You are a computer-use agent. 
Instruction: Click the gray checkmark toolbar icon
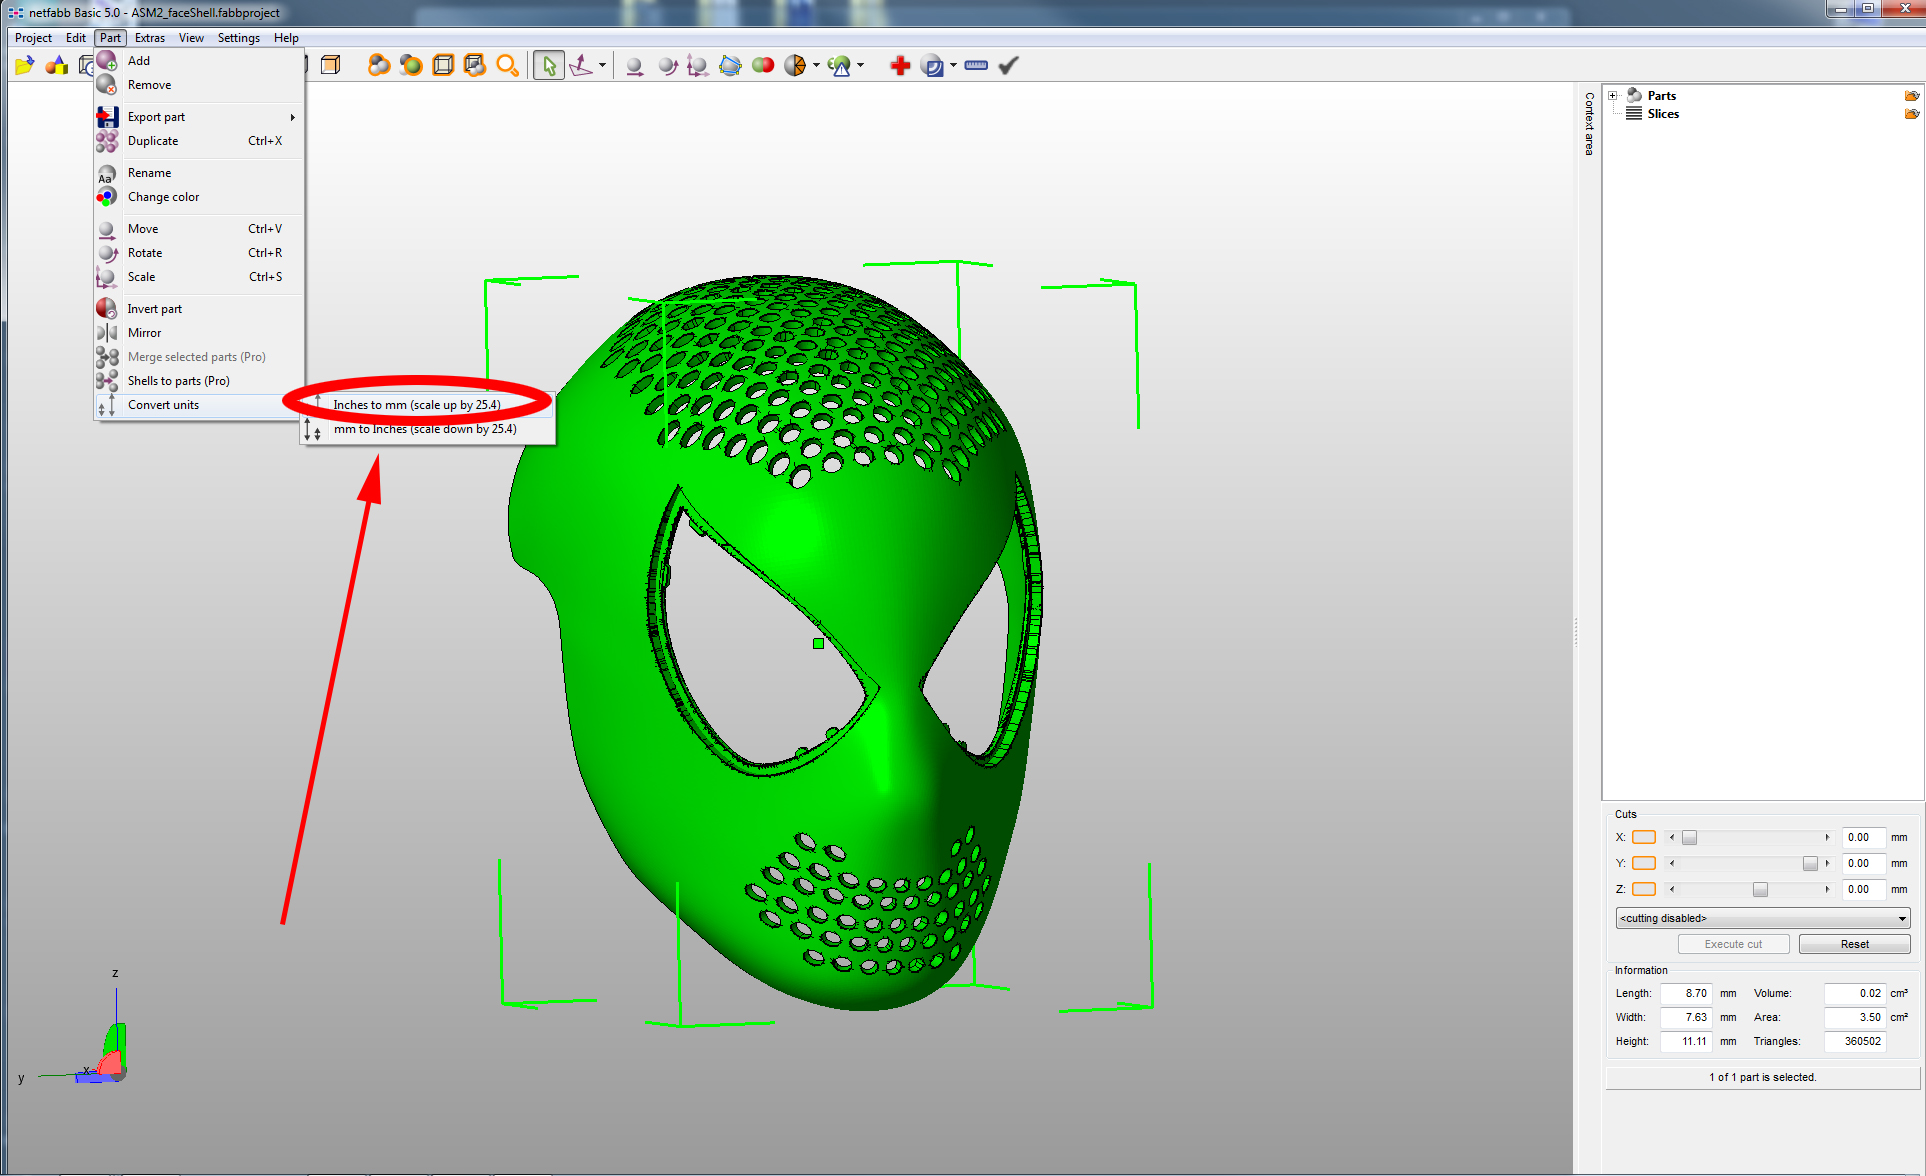point(1009,66)
